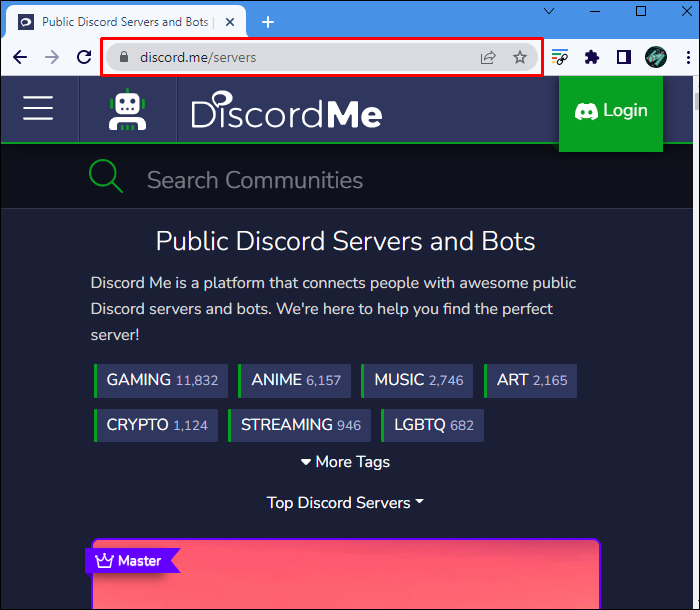Bookmark this page with star icon
700x610 pixels.
click(520, 57)
